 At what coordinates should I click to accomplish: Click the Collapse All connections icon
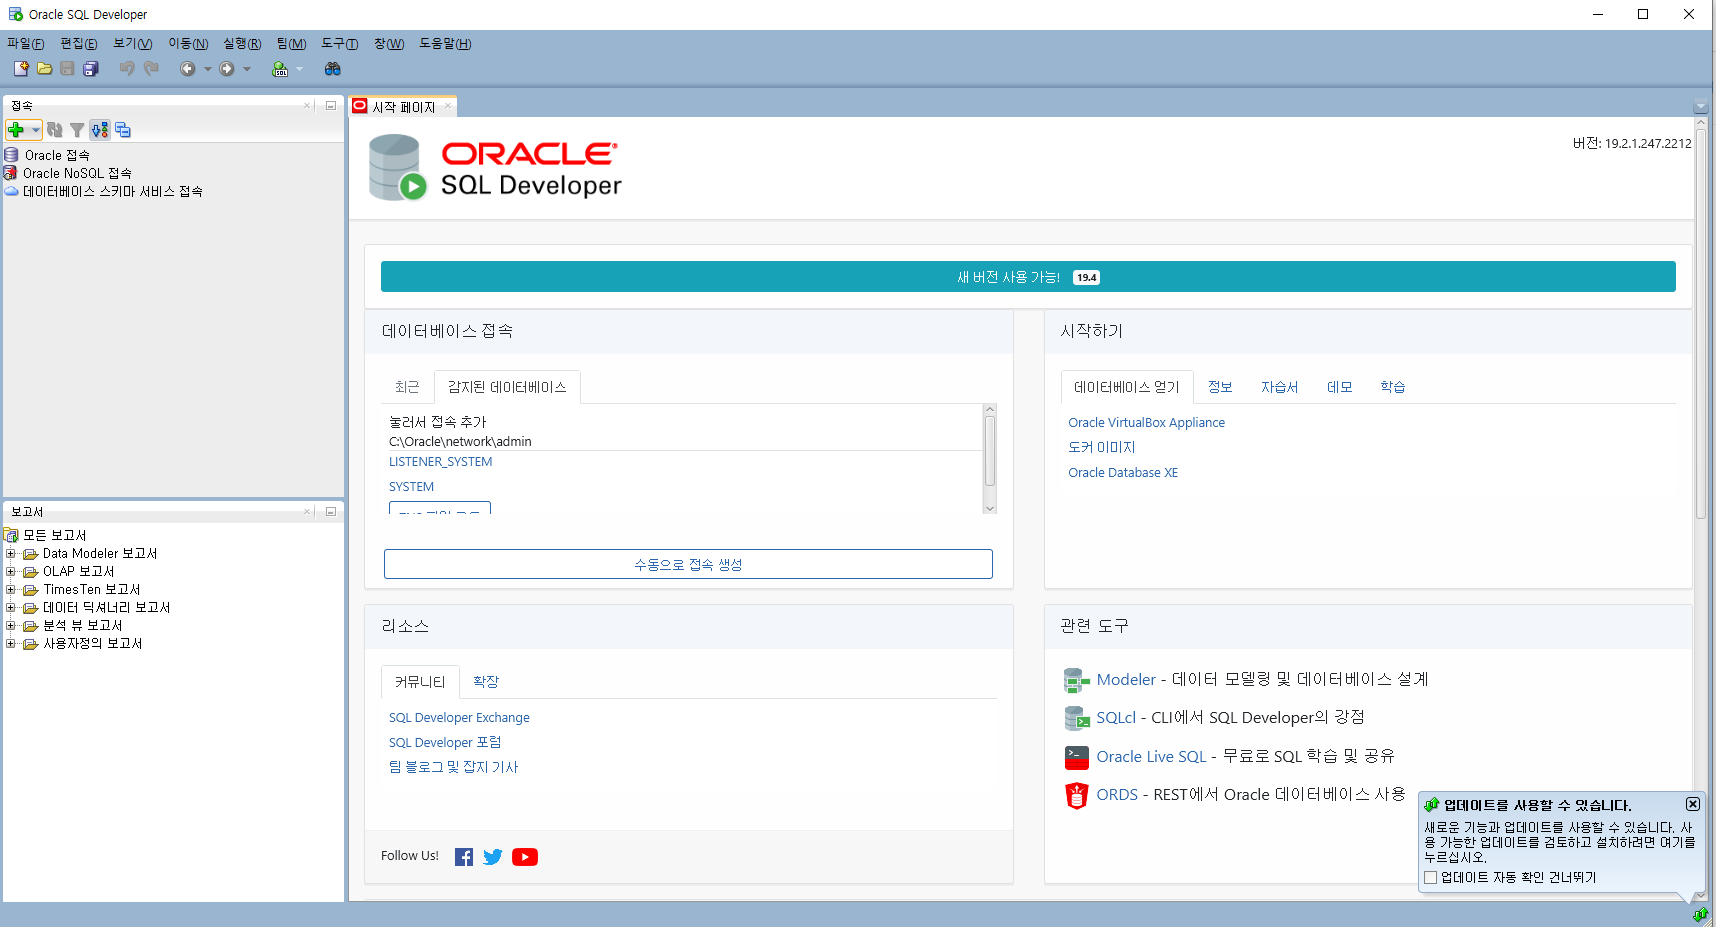(x=123, y=130)
